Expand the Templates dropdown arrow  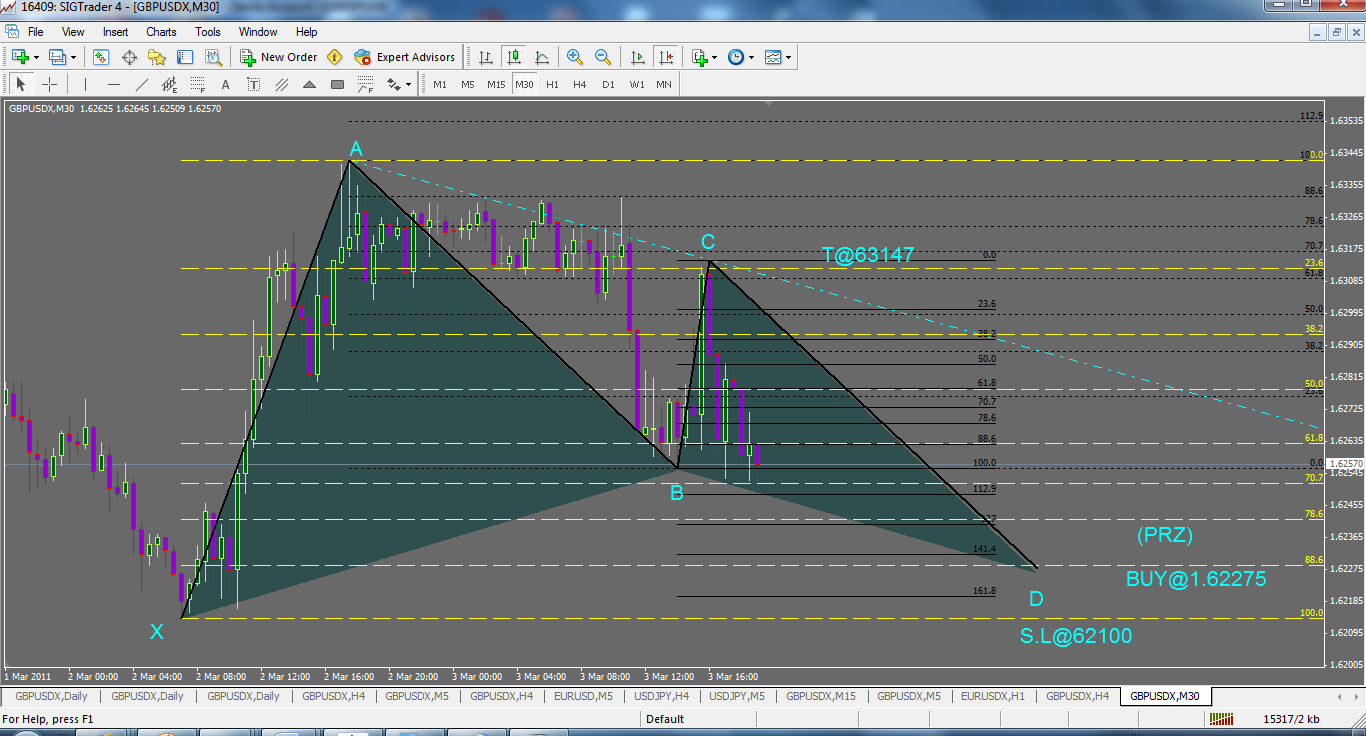coord(789,57)
